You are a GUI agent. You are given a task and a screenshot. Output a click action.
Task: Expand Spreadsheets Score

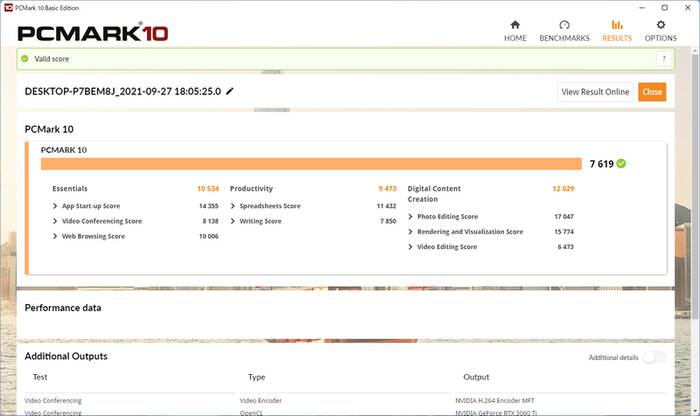coord(233,206)
